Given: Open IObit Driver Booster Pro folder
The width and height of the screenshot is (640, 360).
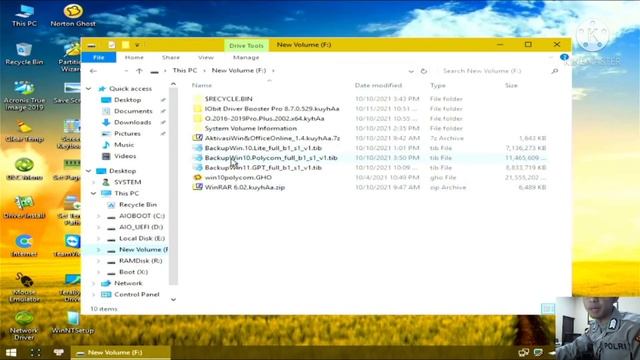Looking at the screenshot, I should point(271,109).
